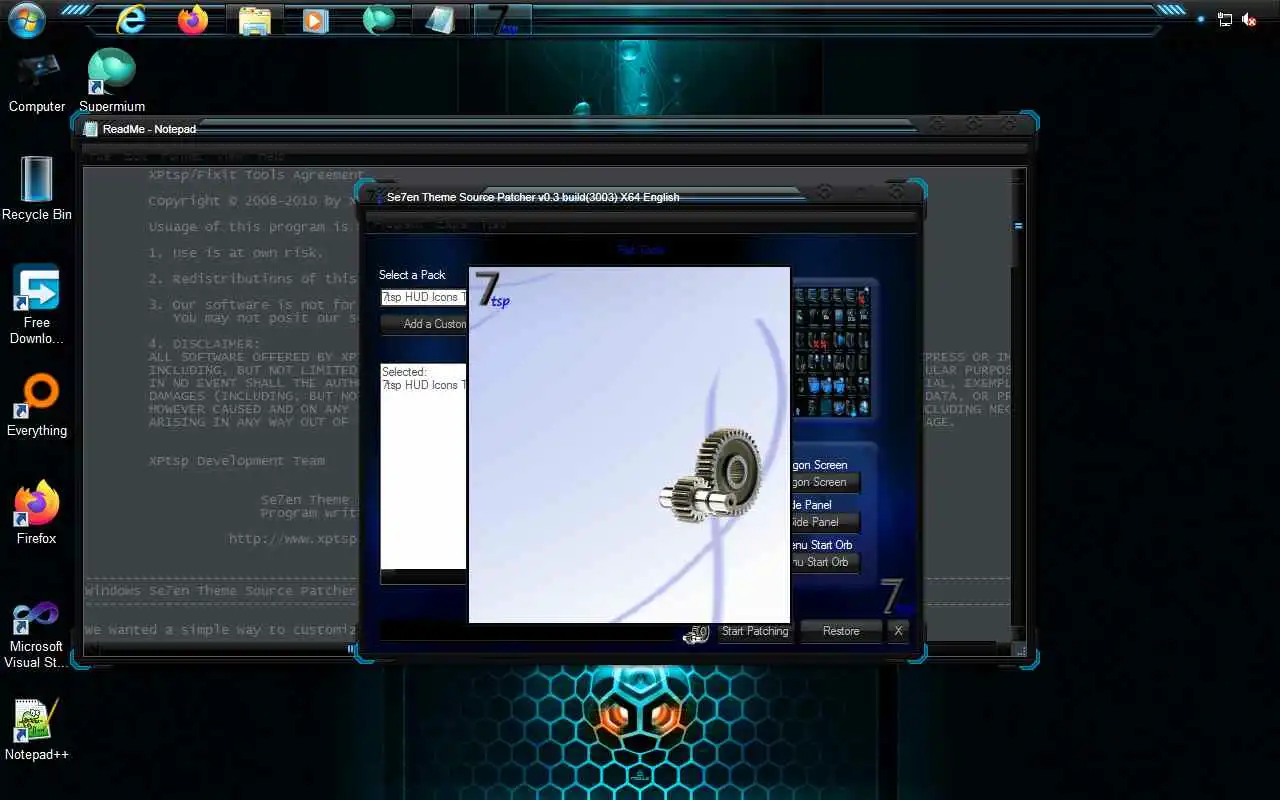
Task: Click the 7tsp logo on splash image
Action: coord(492,290)
